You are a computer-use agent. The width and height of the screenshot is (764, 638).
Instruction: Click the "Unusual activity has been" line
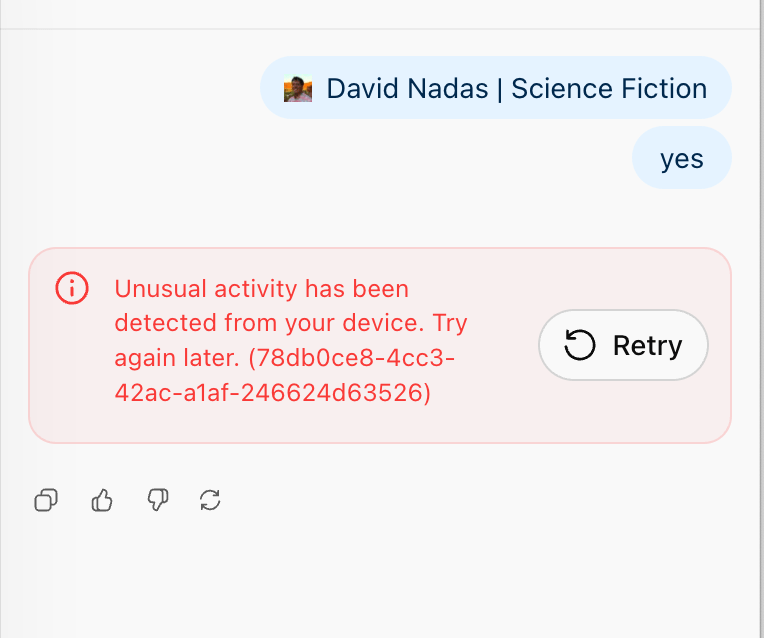click(262, 289)
